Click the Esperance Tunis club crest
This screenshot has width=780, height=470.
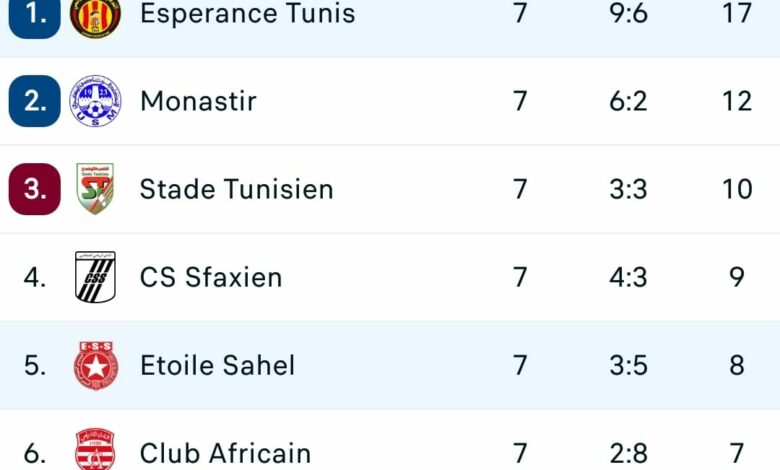(x=95, y=16)
